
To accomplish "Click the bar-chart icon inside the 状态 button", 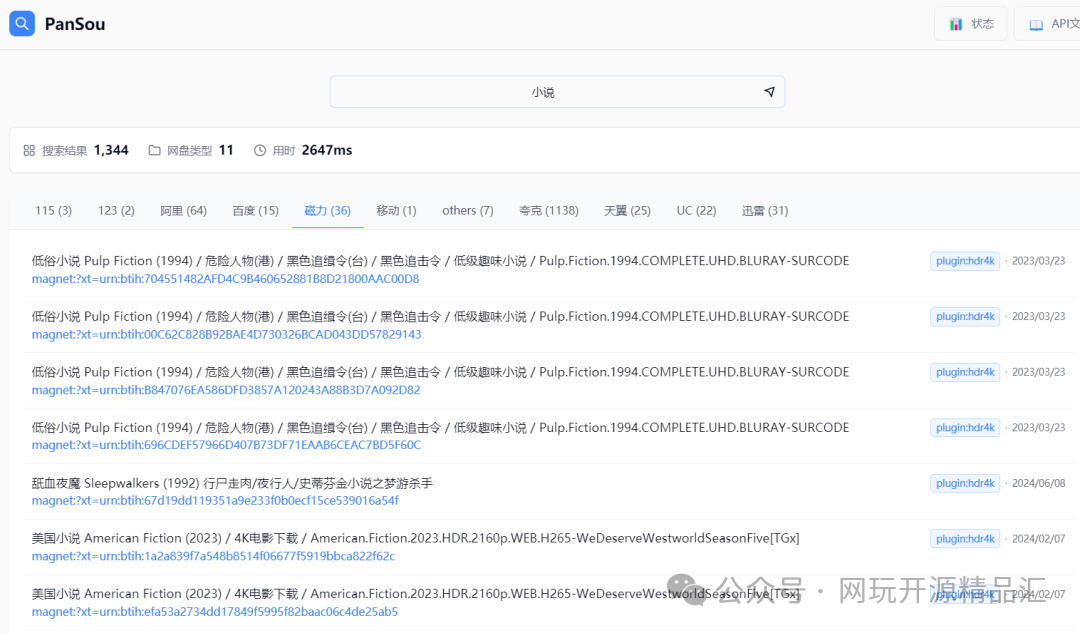I will click(956, 23).
